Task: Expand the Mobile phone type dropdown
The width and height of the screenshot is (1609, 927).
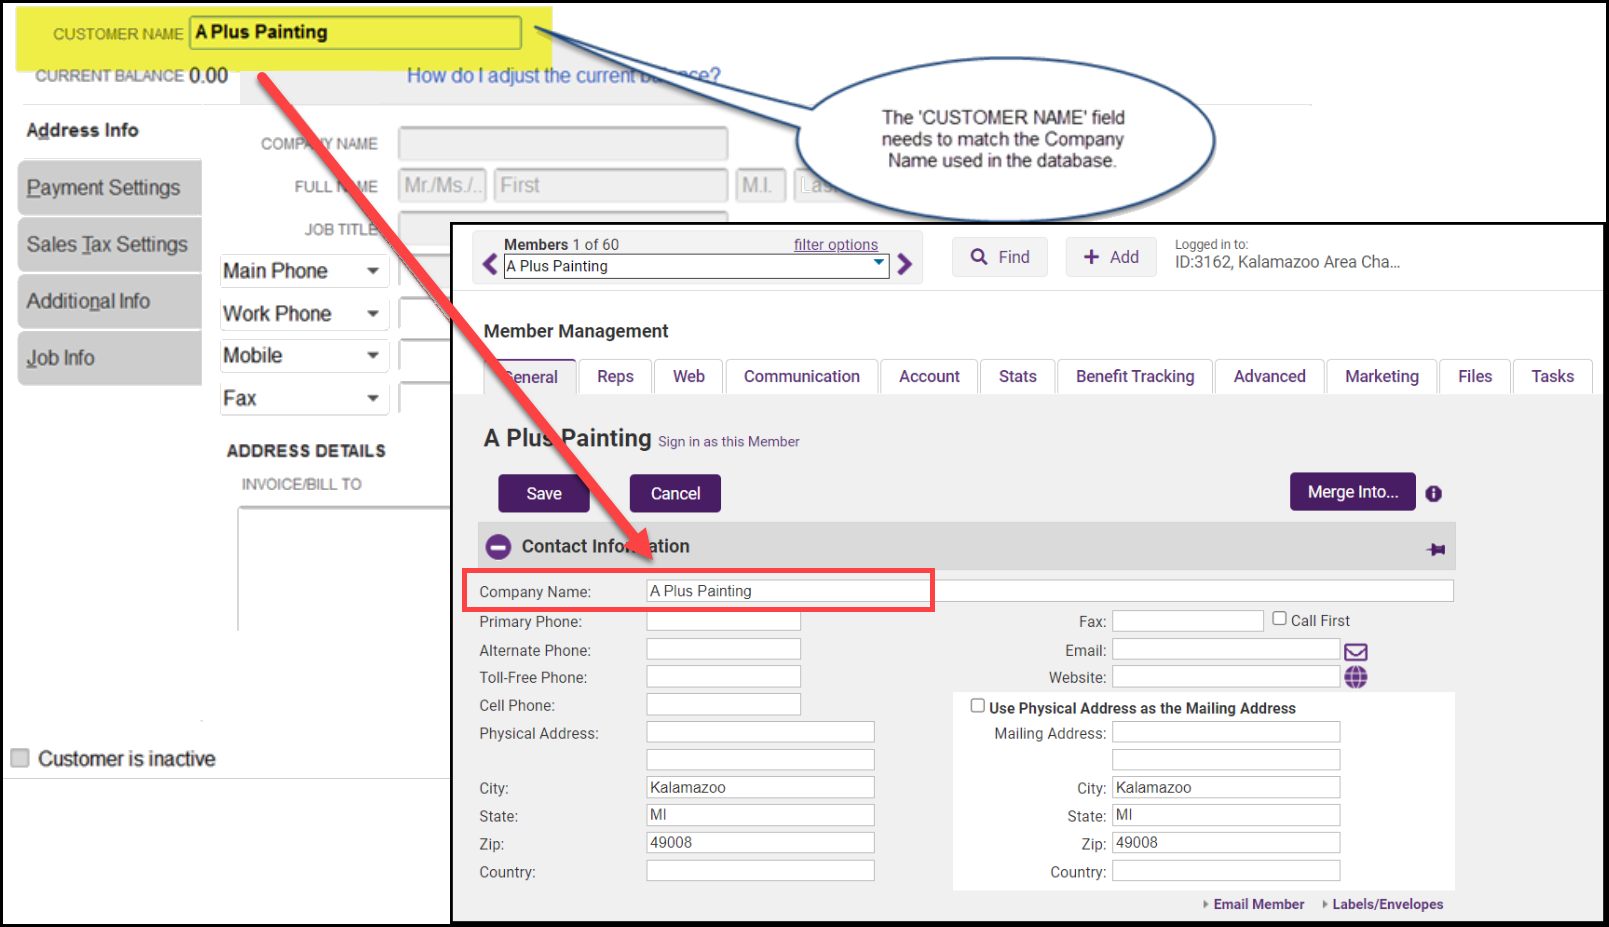Action: (x=372, y=356)
